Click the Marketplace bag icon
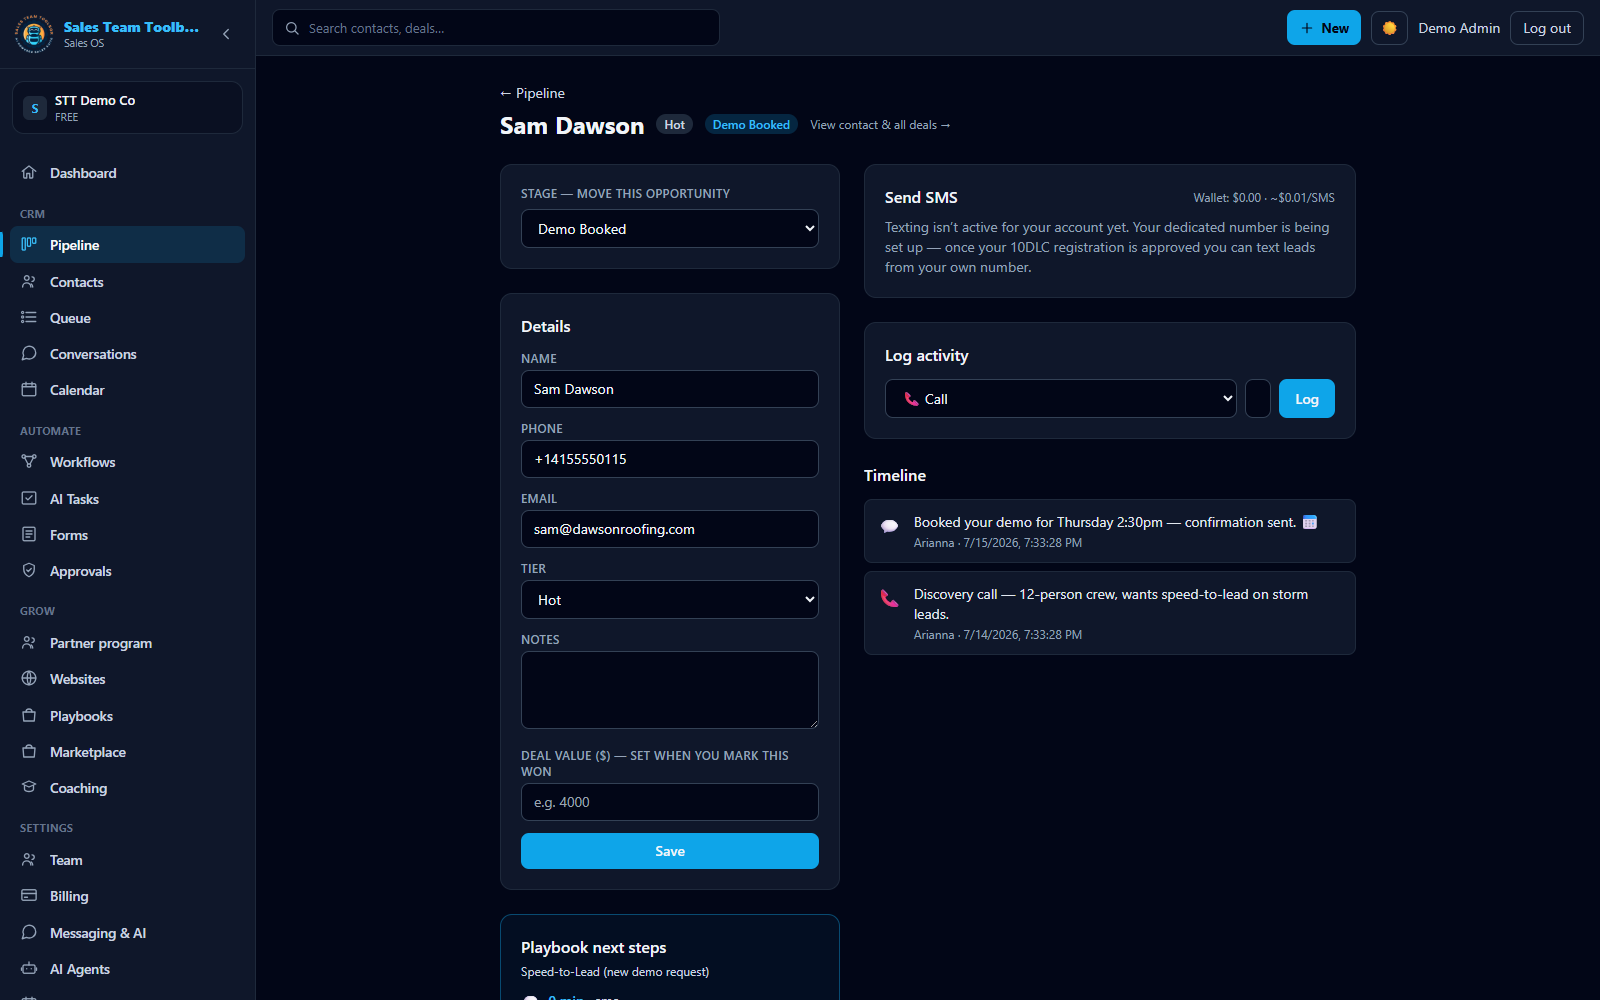Image resolution: width=1600 pixels, height=1000 pixels. coord(29,751)
